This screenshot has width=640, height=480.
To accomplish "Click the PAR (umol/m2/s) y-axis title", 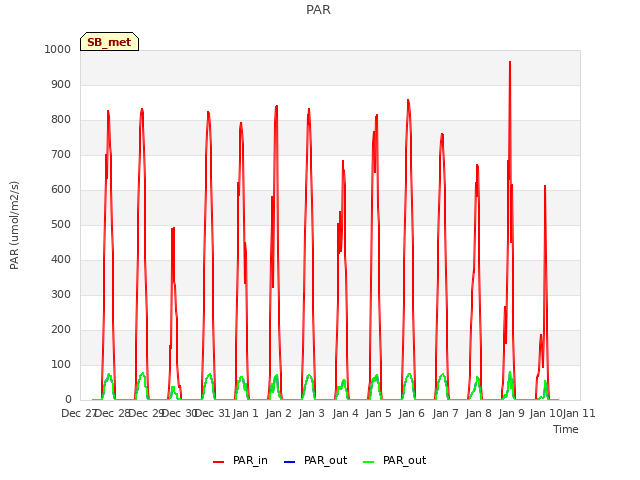I will pyautogui.click(x=14, y=225).
